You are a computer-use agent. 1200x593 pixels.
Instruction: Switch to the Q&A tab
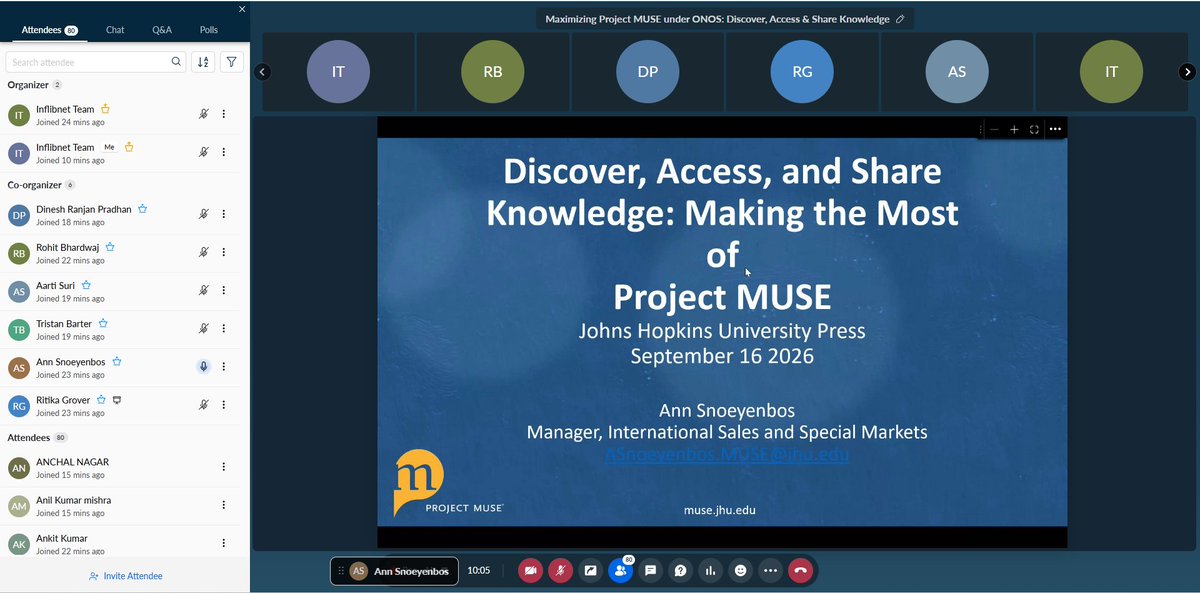tap(162, 30)
